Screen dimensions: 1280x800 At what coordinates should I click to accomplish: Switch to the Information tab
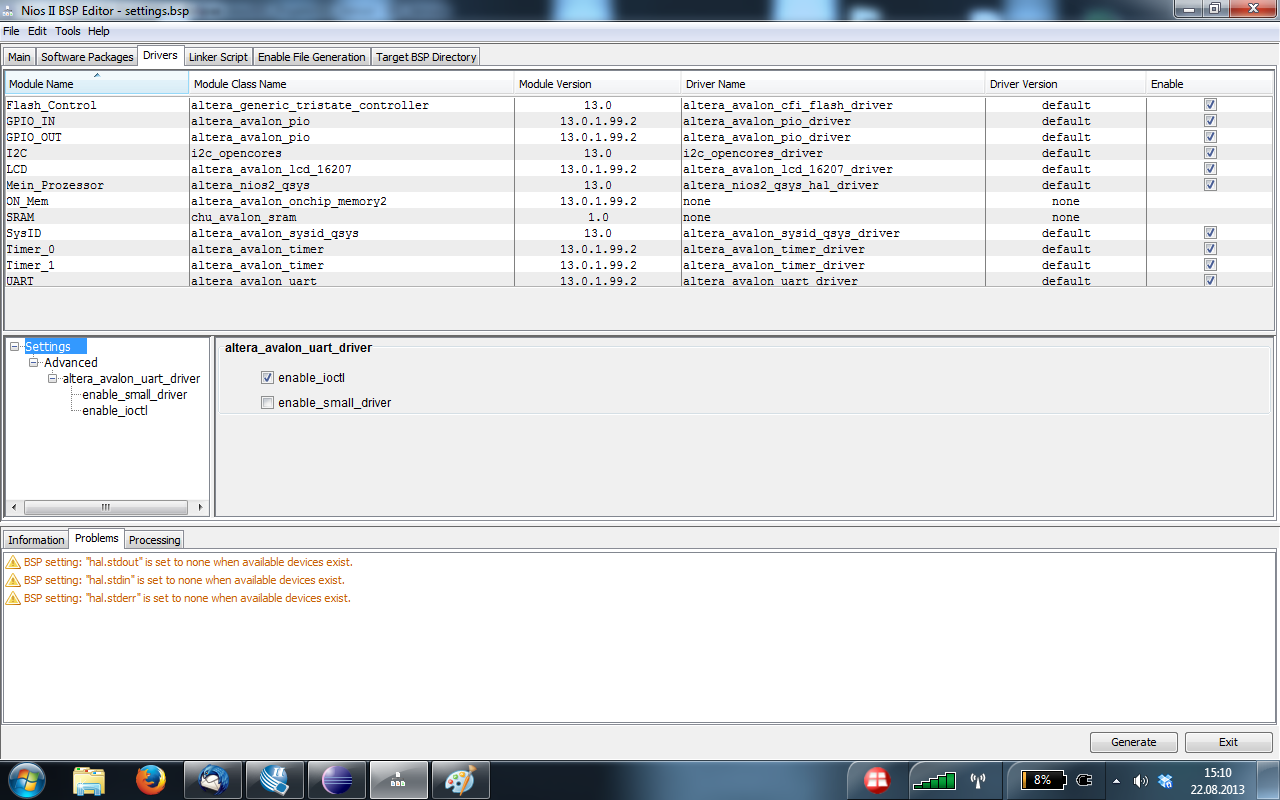(36, 540)
